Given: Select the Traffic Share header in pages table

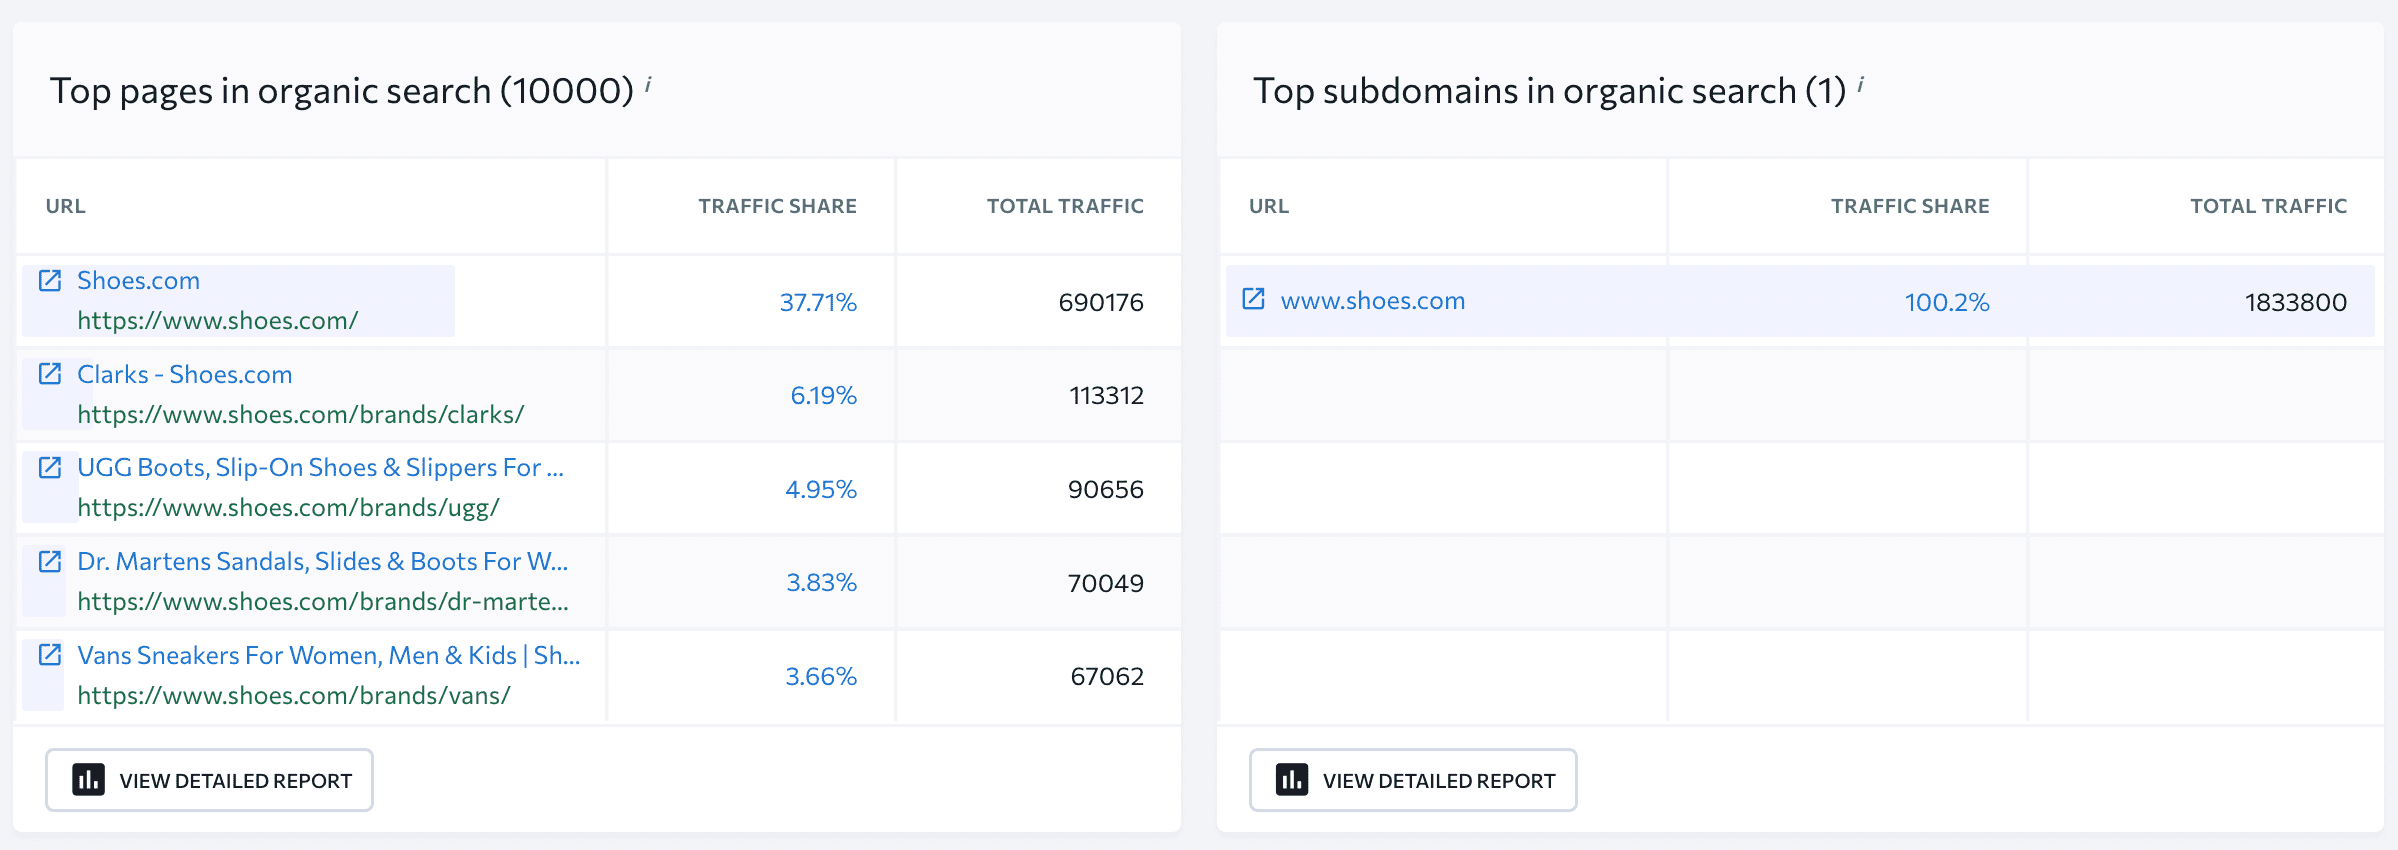Looking at the screenshot, I should (x=778, y=206).
